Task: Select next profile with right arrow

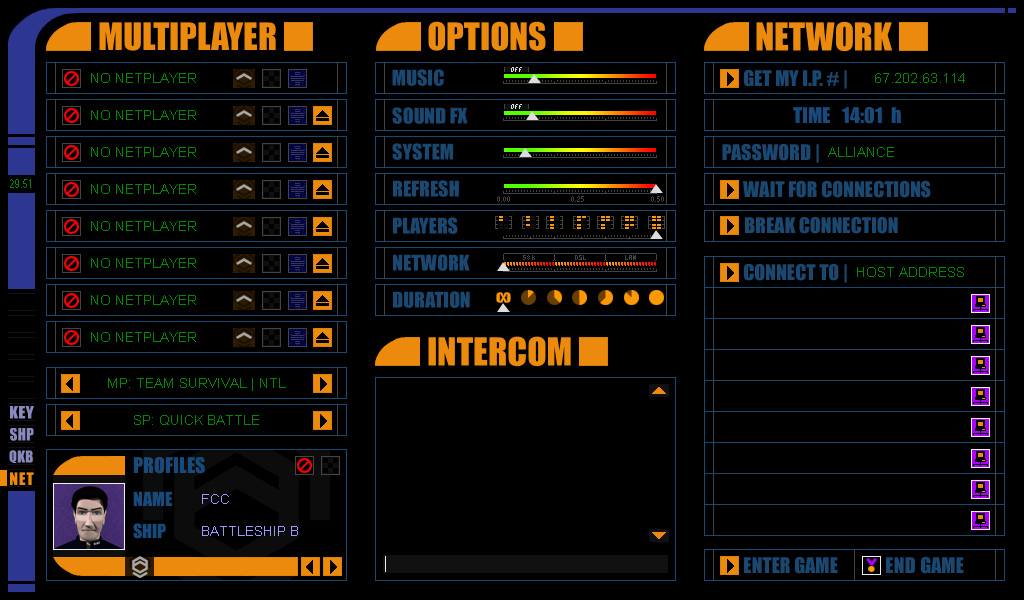Action: coord(332,566)
